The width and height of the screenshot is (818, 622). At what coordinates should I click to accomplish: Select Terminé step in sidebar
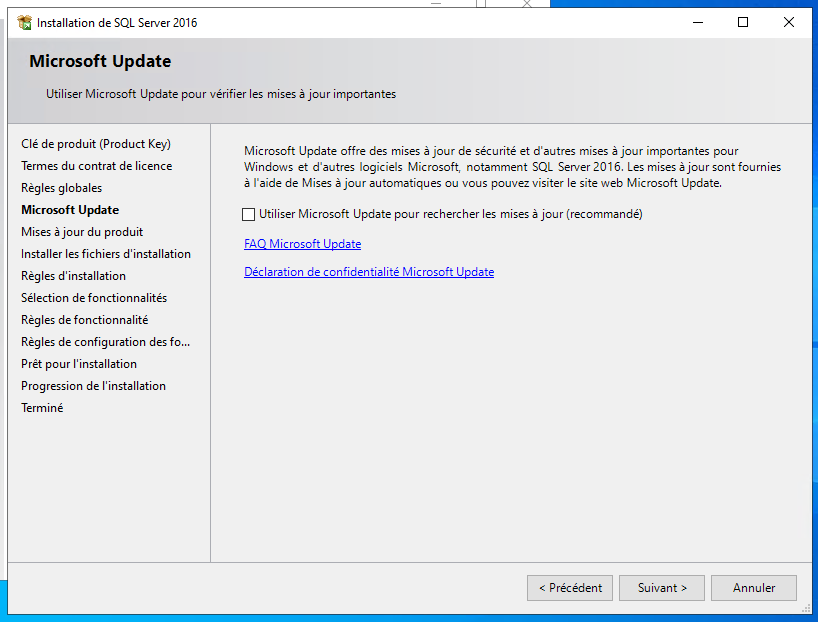pos(42,408)
